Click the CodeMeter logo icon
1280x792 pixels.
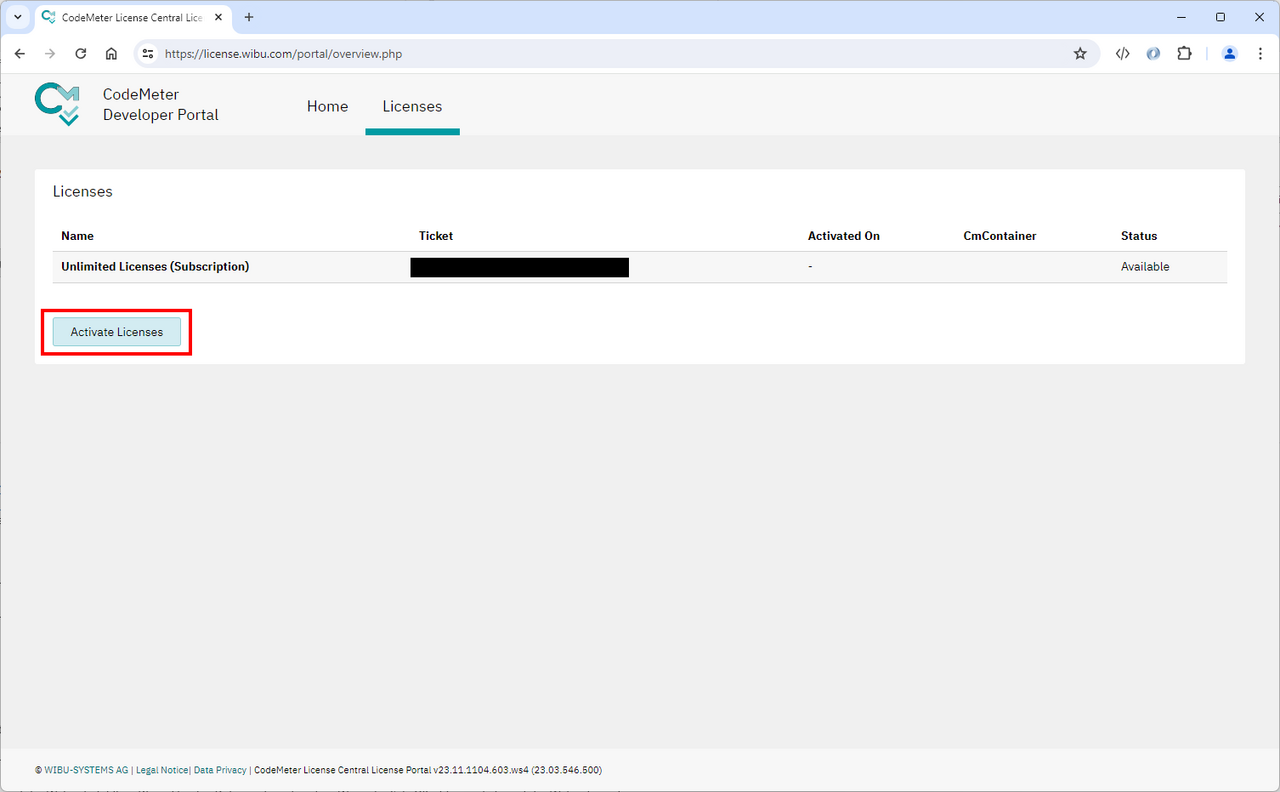[x=57, y=104]
